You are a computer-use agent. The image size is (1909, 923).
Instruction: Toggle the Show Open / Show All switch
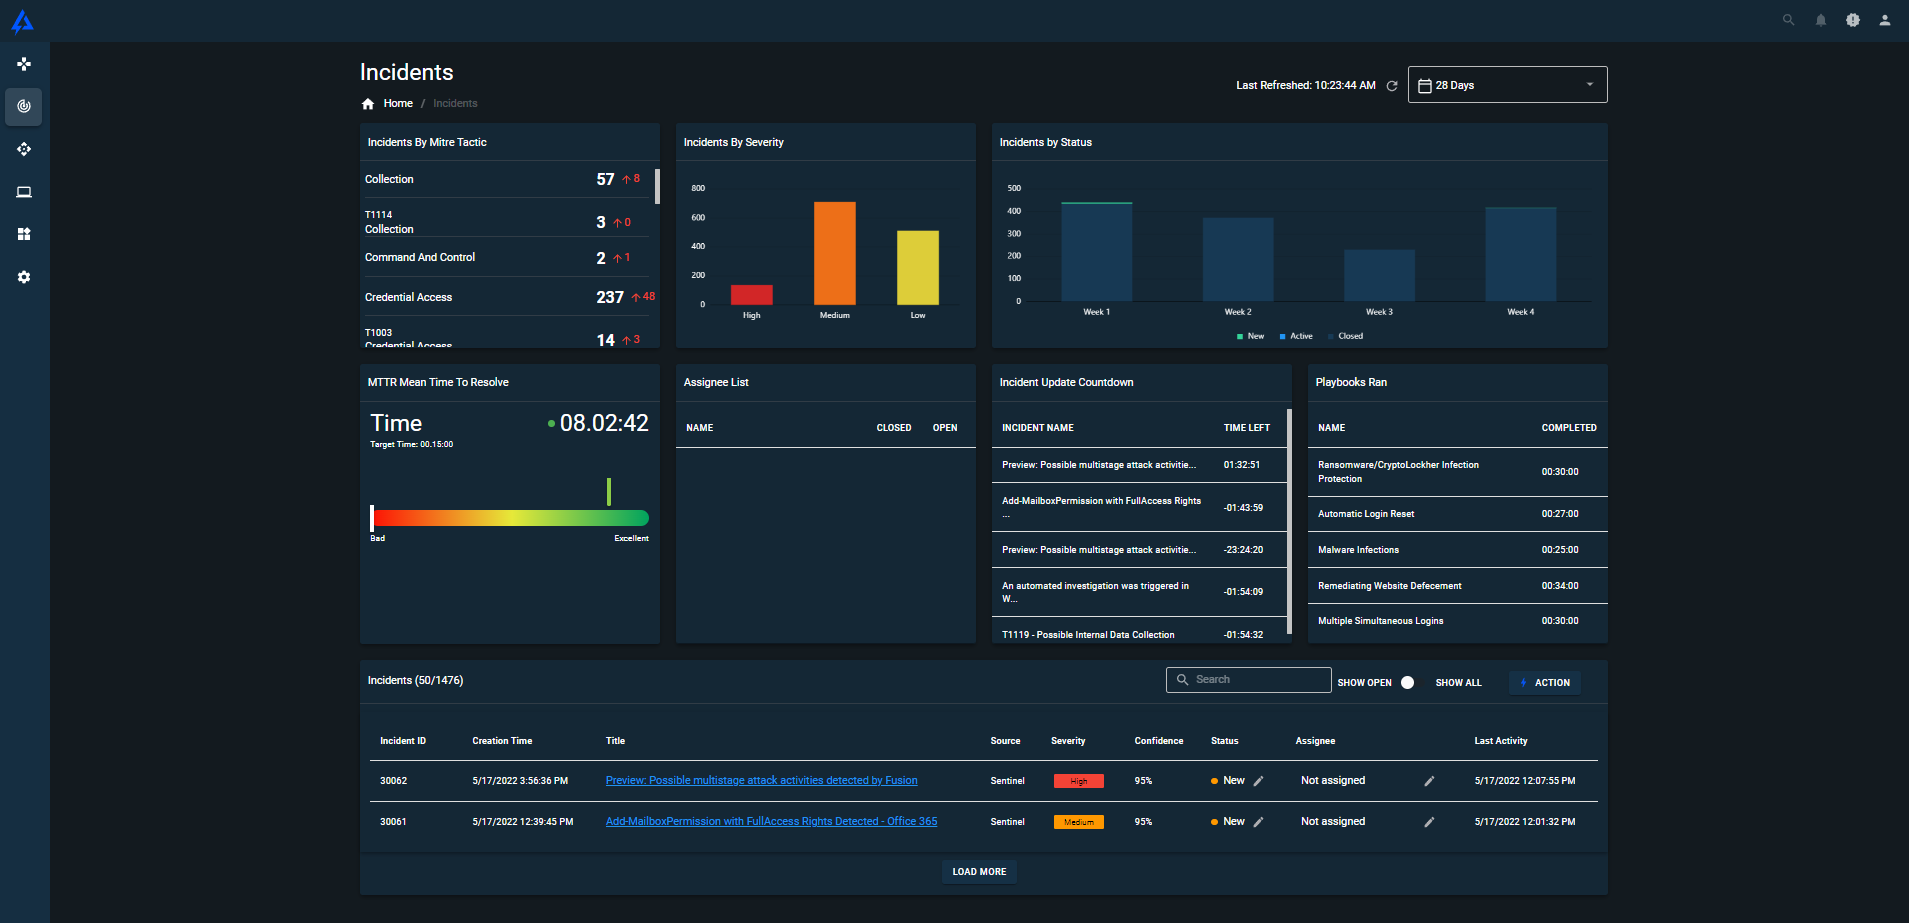point(1407,683)
